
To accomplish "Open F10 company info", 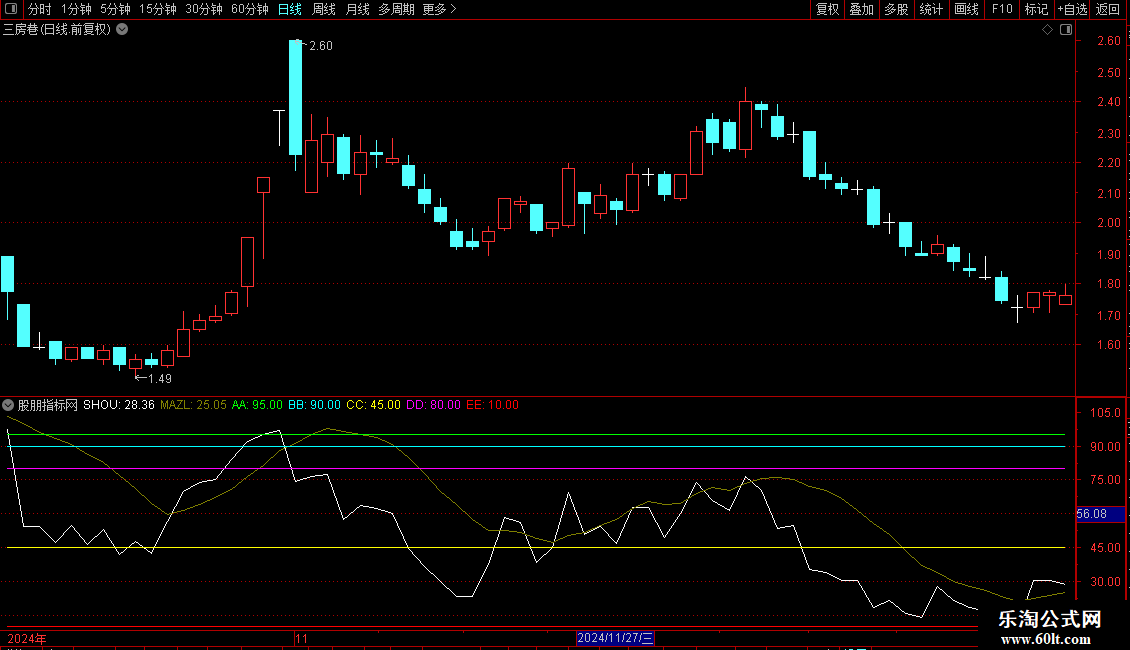I will click(1002, 9).
